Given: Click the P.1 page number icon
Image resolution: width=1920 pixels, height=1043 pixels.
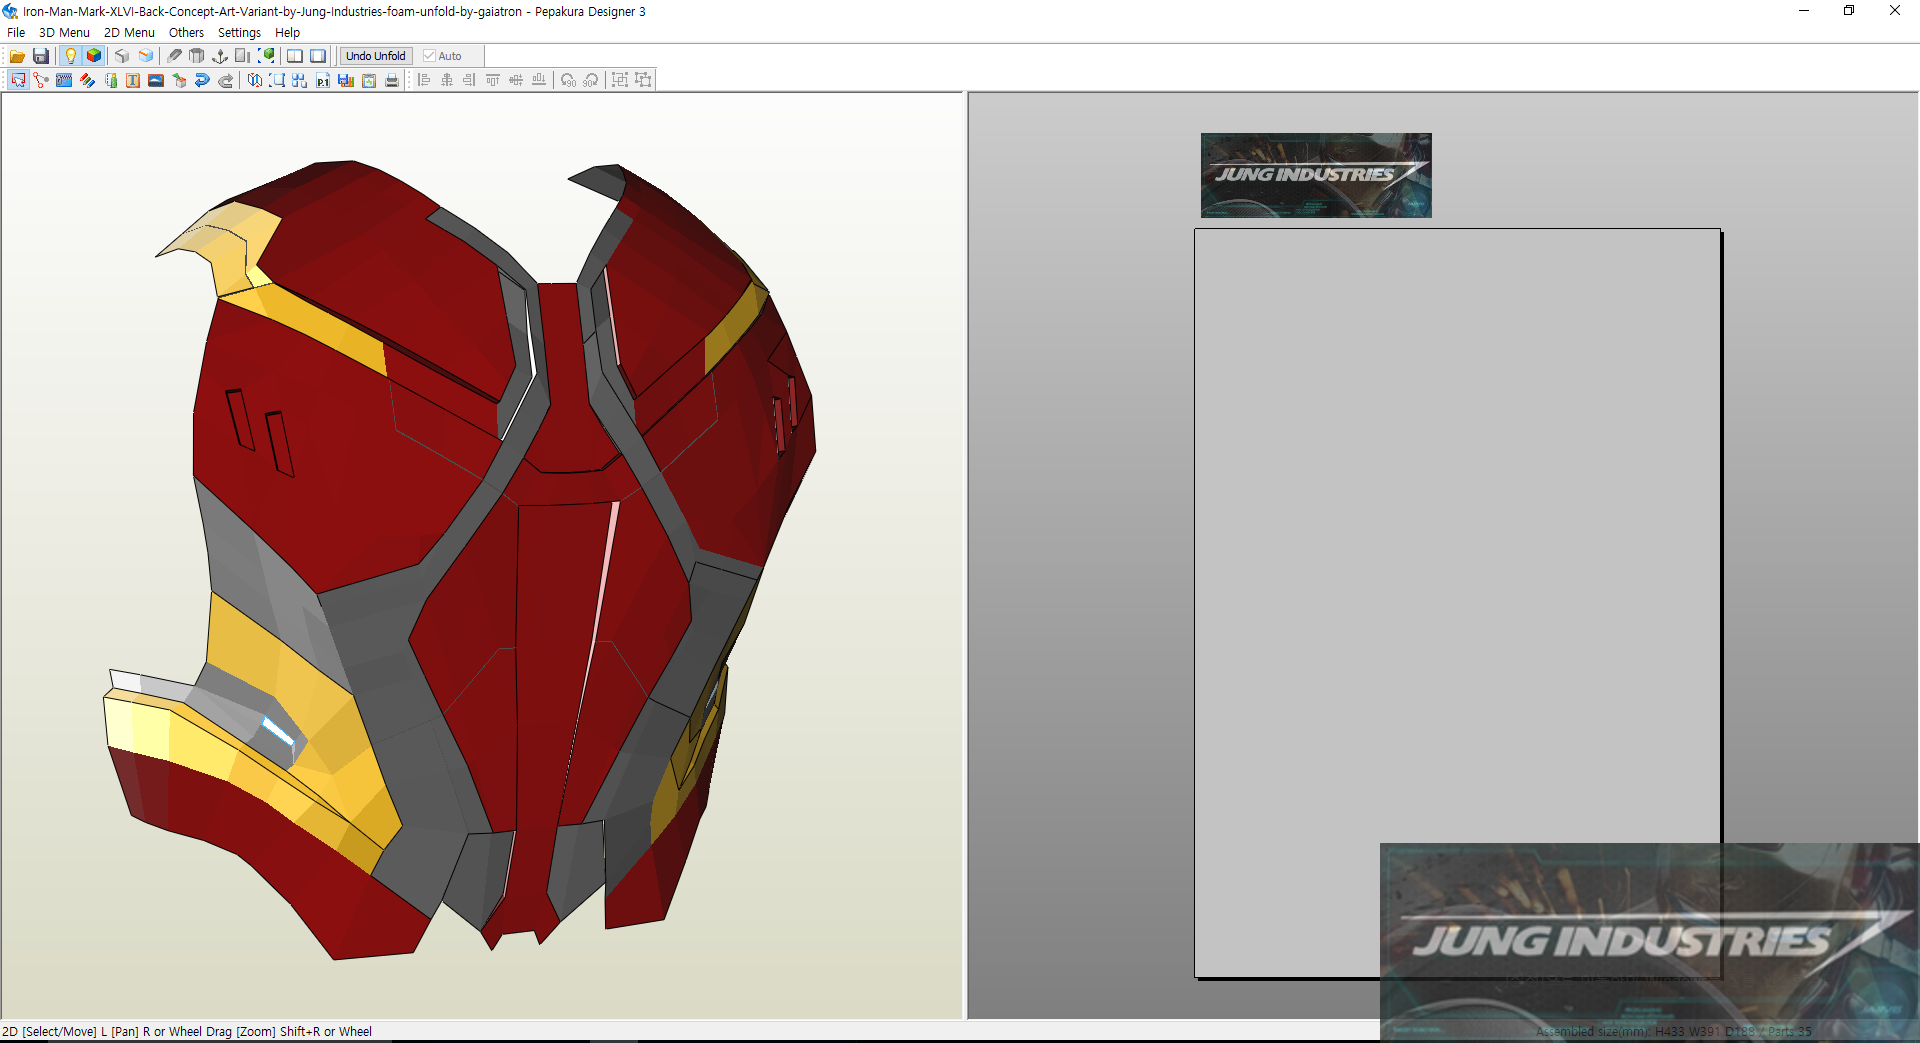Looking at the screenshot, I should click(323, 80).
